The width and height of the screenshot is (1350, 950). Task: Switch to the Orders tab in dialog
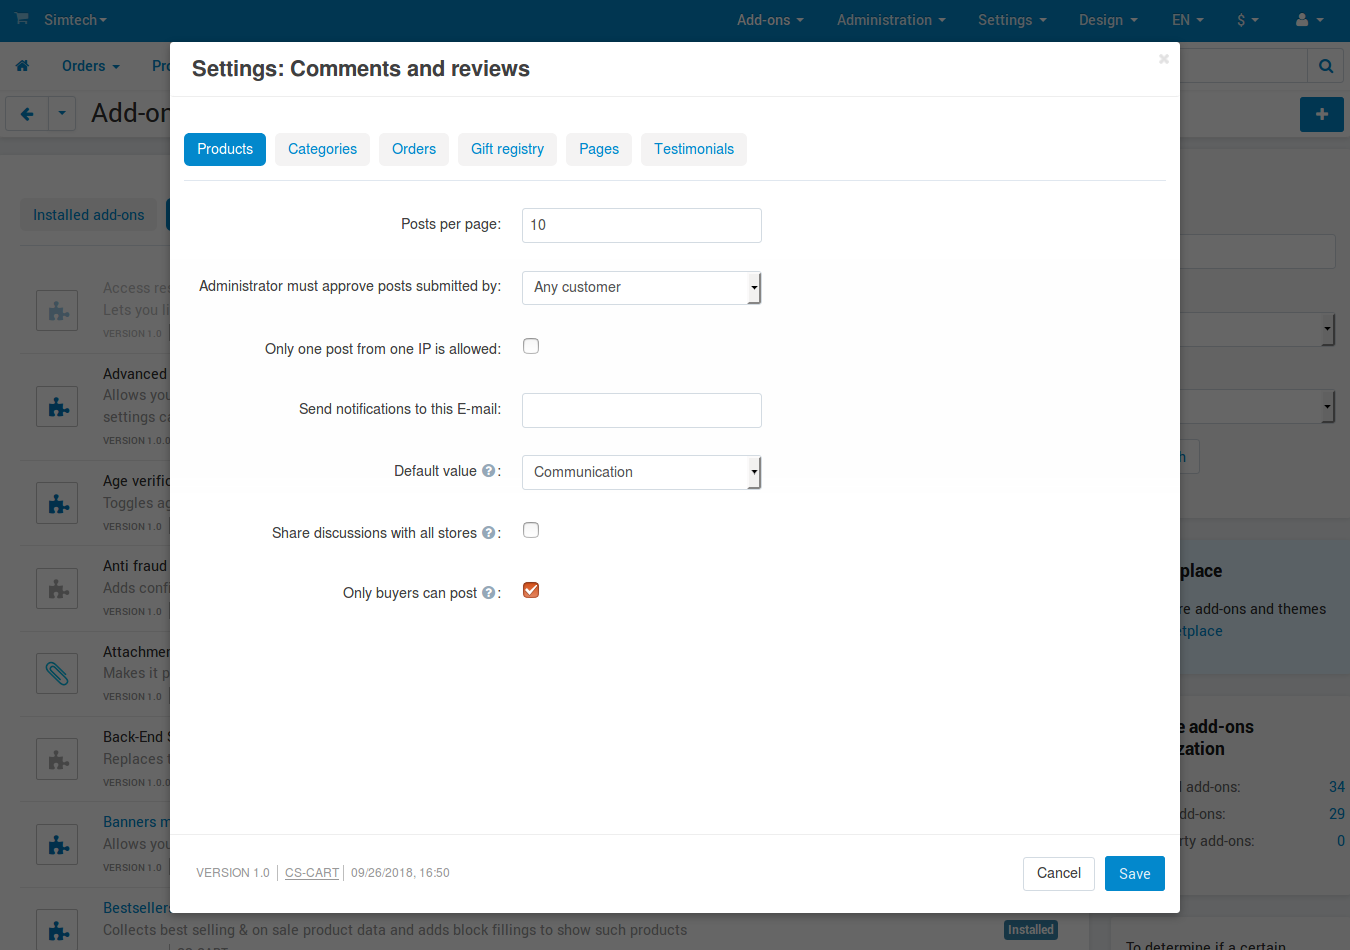pos(414,149)
